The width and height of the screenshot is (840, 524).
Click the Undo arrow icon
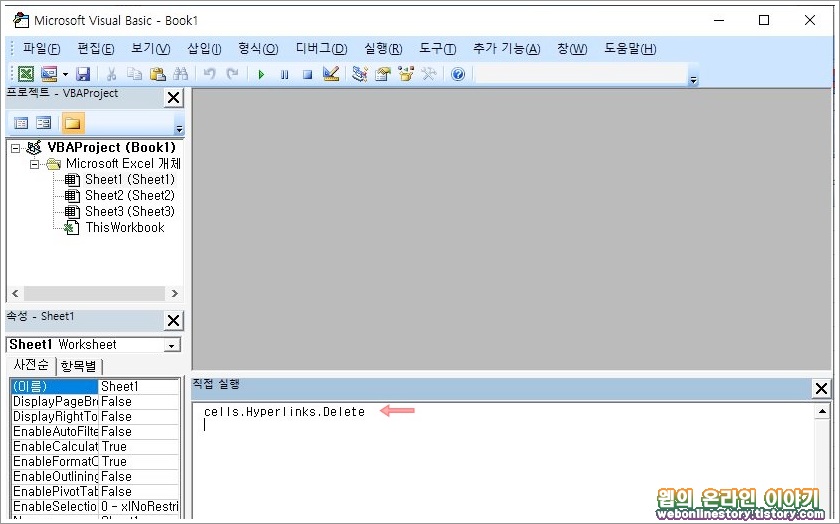(x=209, y=74)
